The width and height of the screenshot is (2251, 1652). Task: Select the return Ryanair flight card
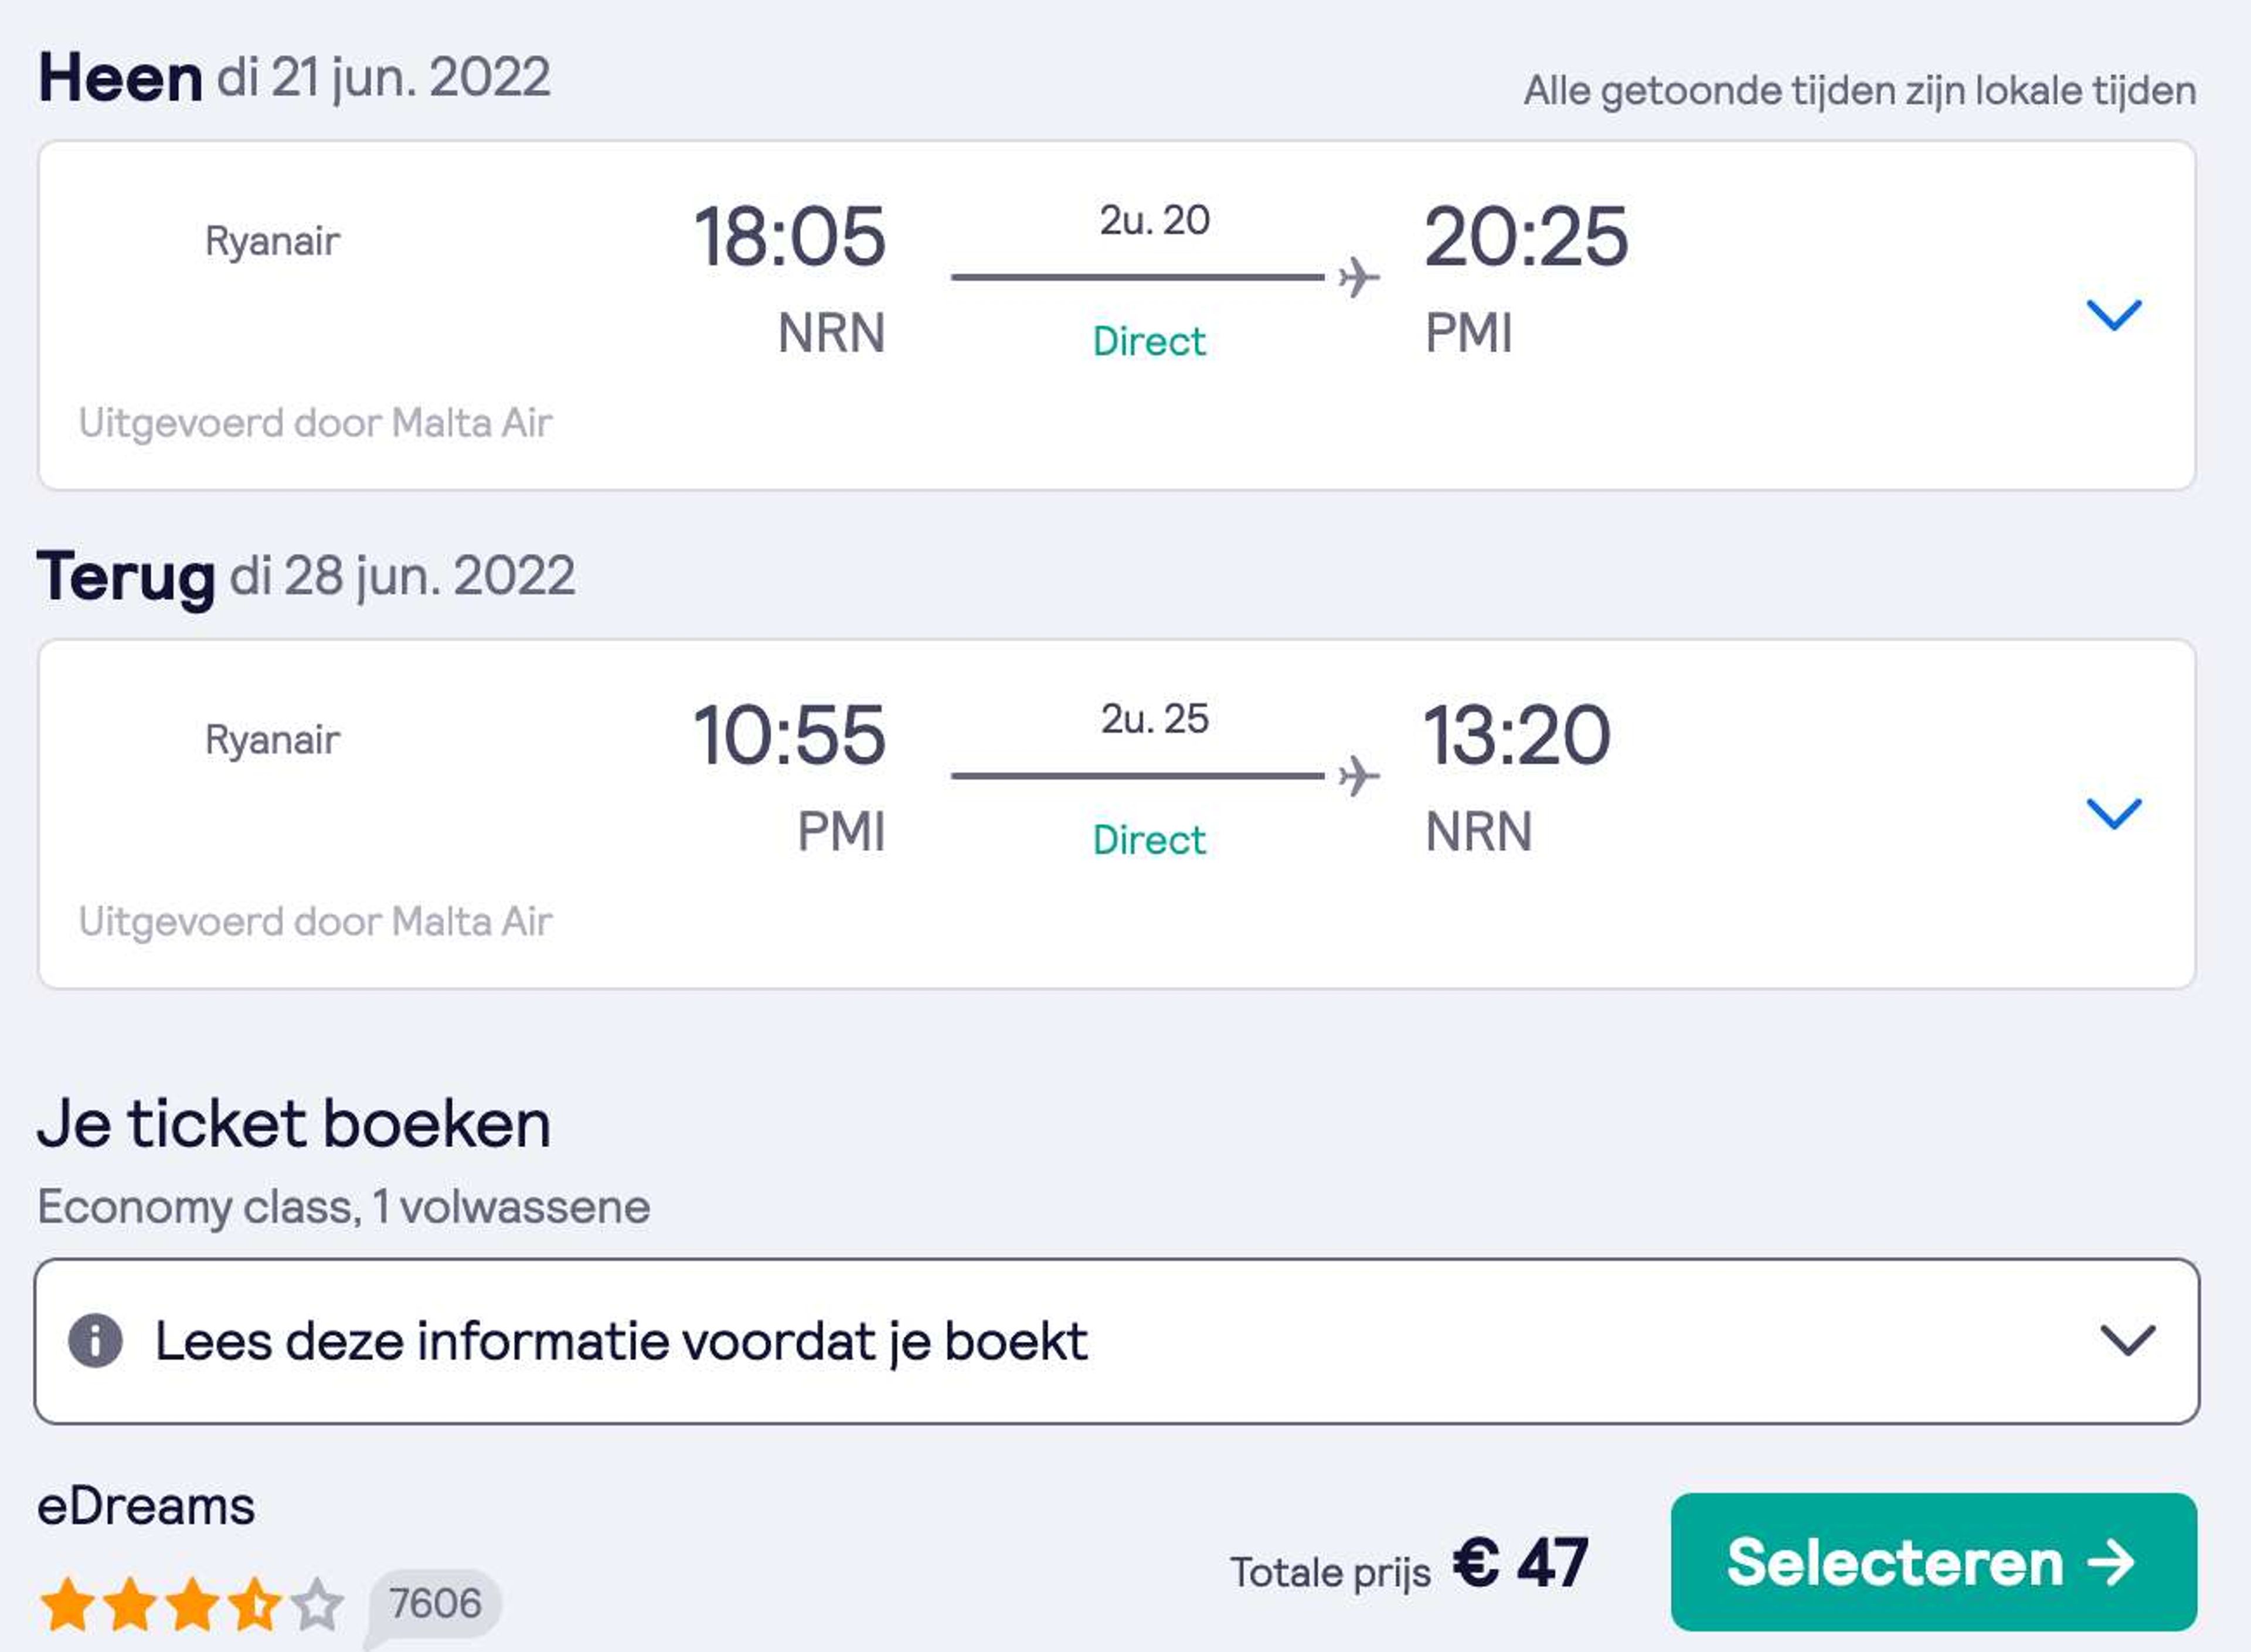1117,814
